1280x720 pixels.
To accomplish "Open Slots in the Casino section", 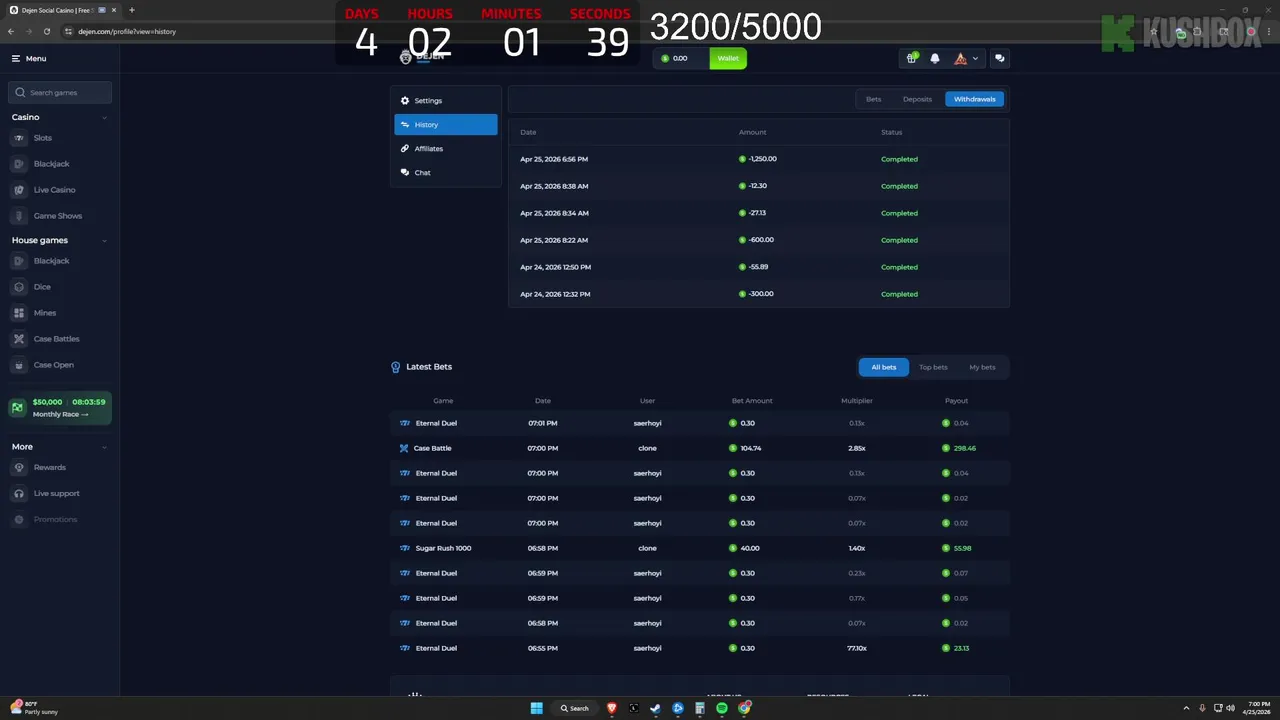I will (x=42, y=138).
